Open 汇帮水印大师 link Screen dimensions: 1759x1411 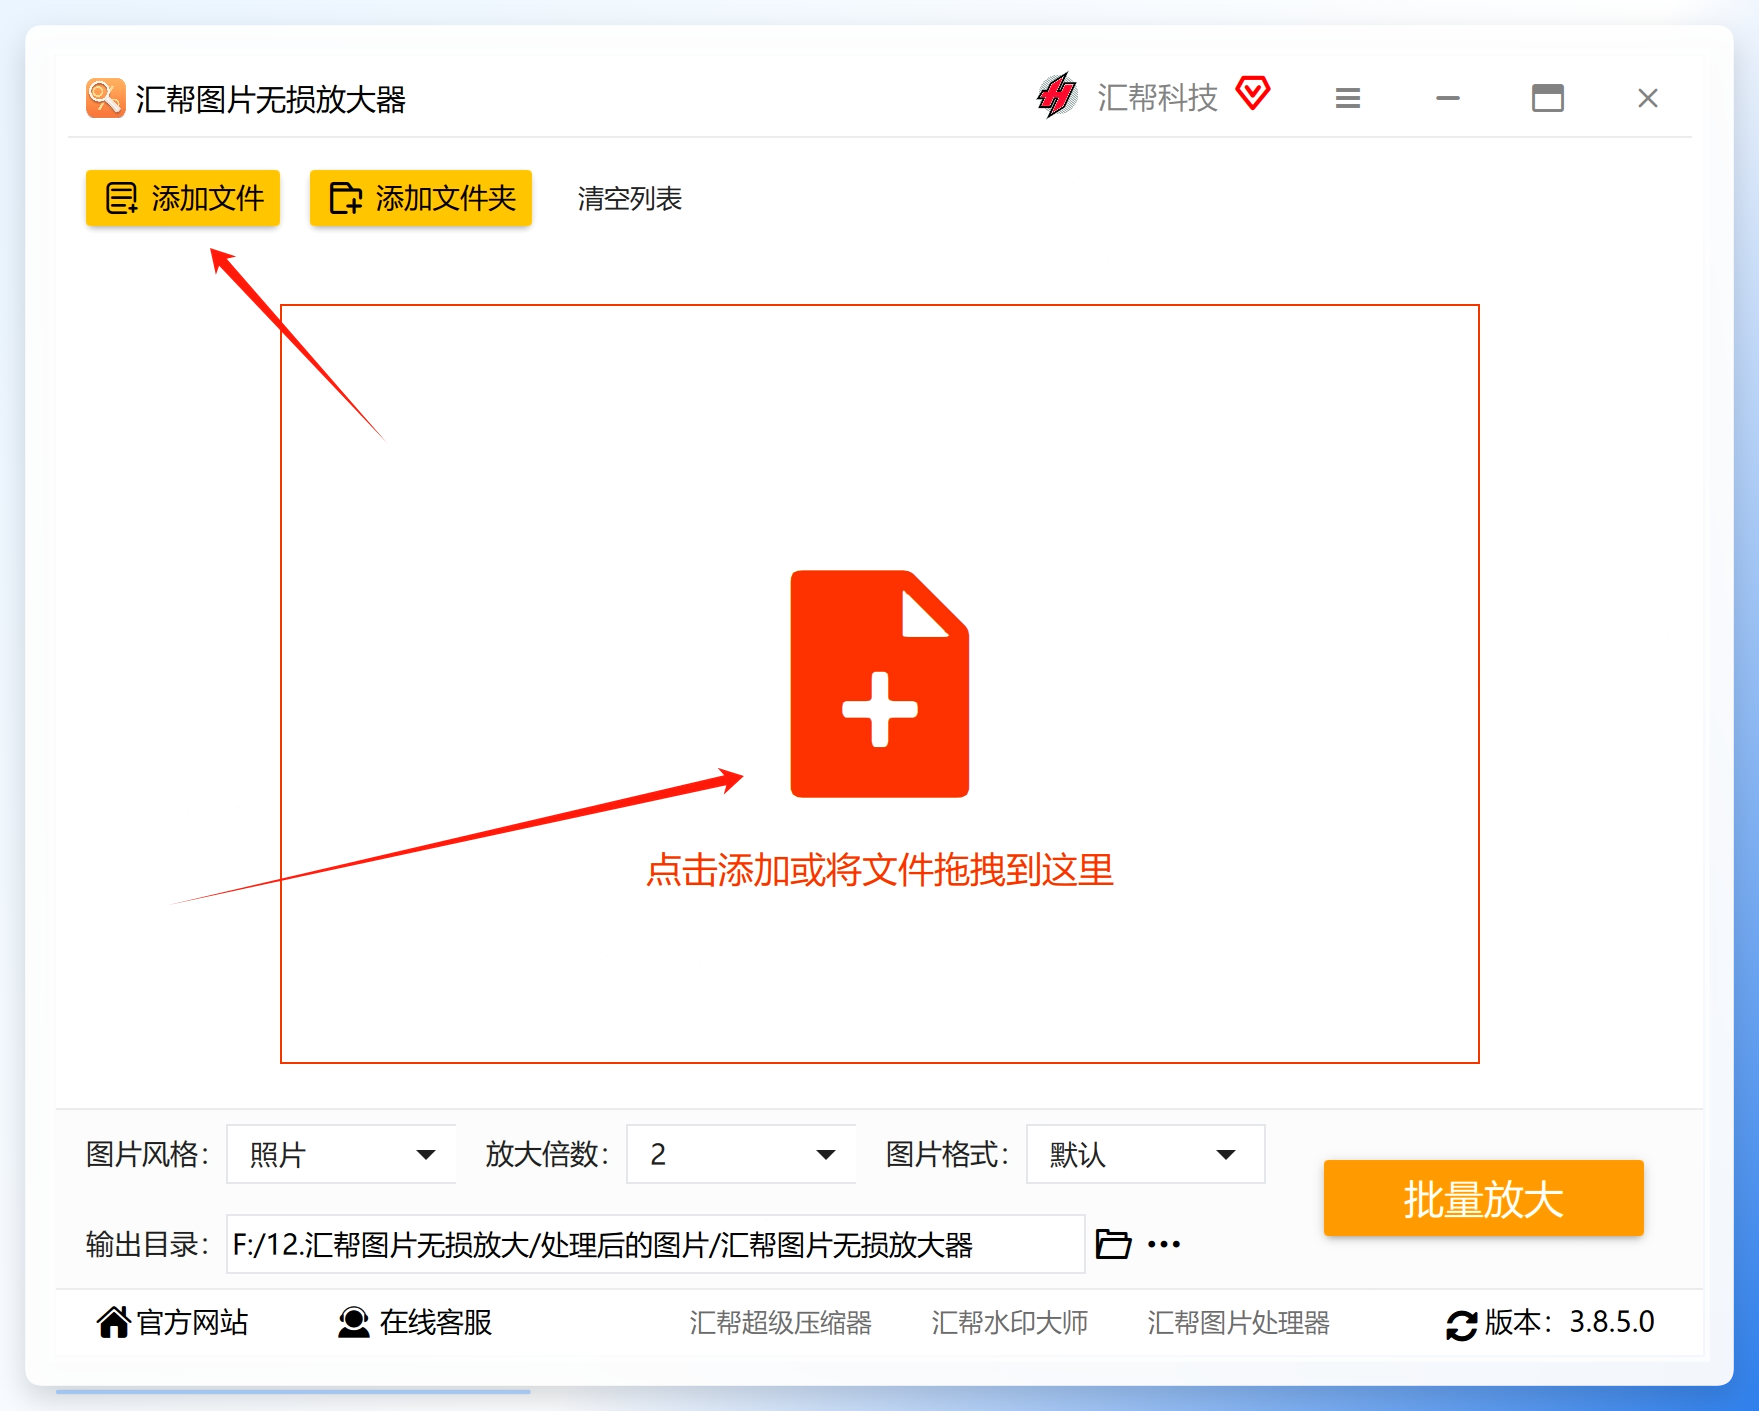tap(1010, 1322)
